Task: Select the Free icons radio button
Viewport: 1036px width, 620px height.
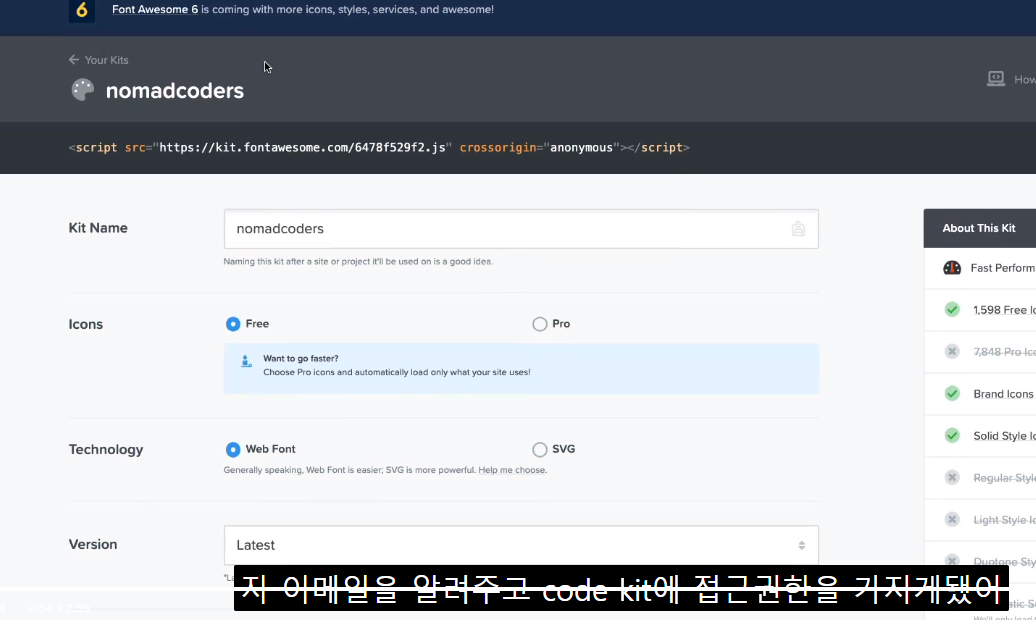Action: point(233,324)
